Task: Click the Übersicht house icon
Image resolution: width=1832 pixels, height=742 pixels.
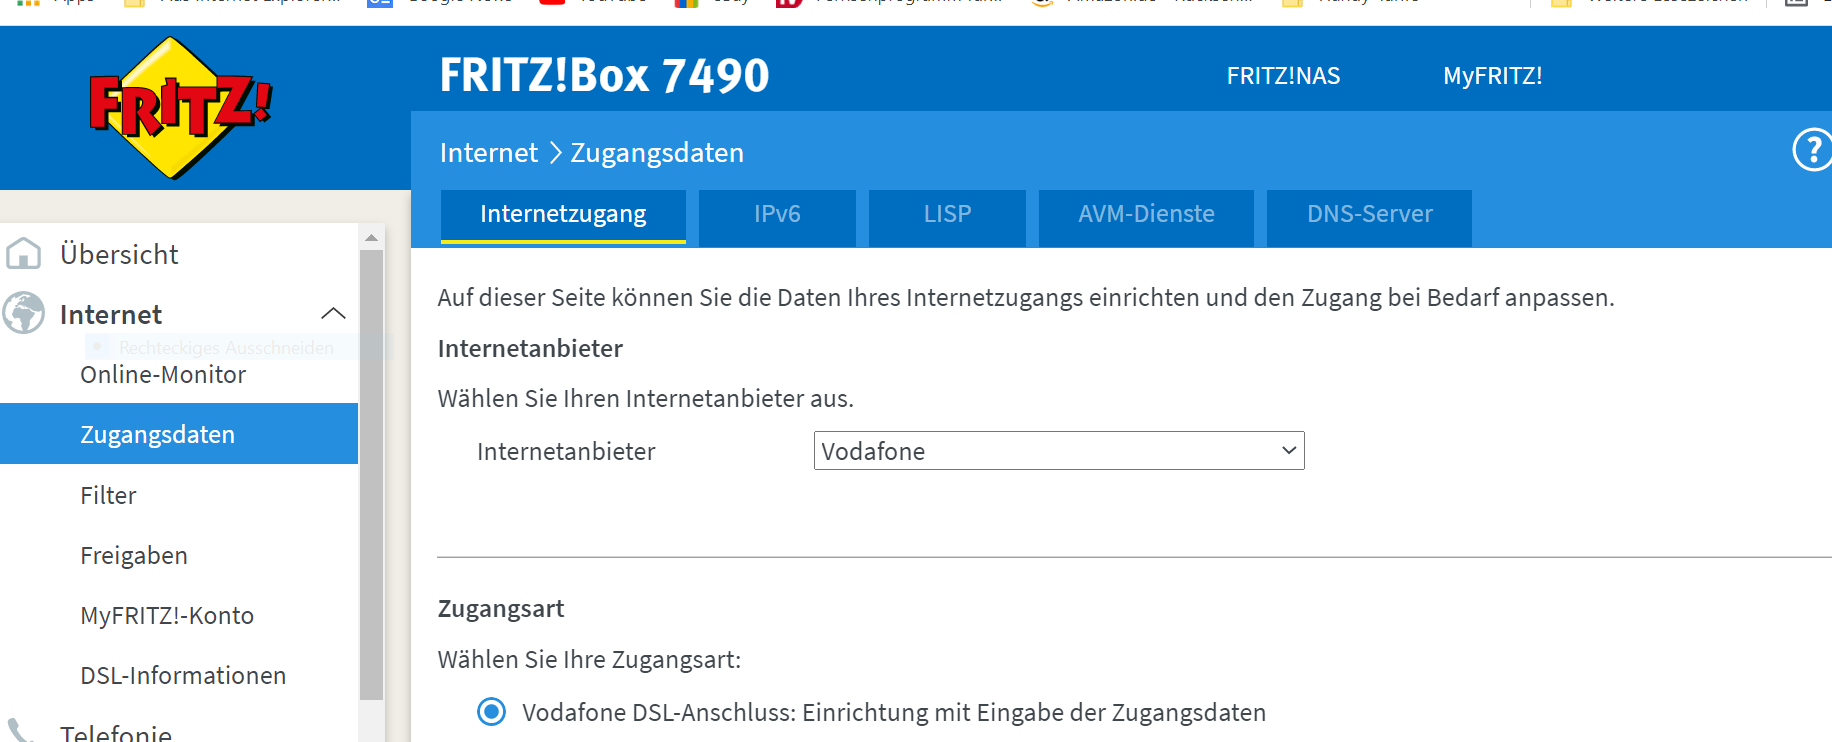Action: [x=23, y=254]
